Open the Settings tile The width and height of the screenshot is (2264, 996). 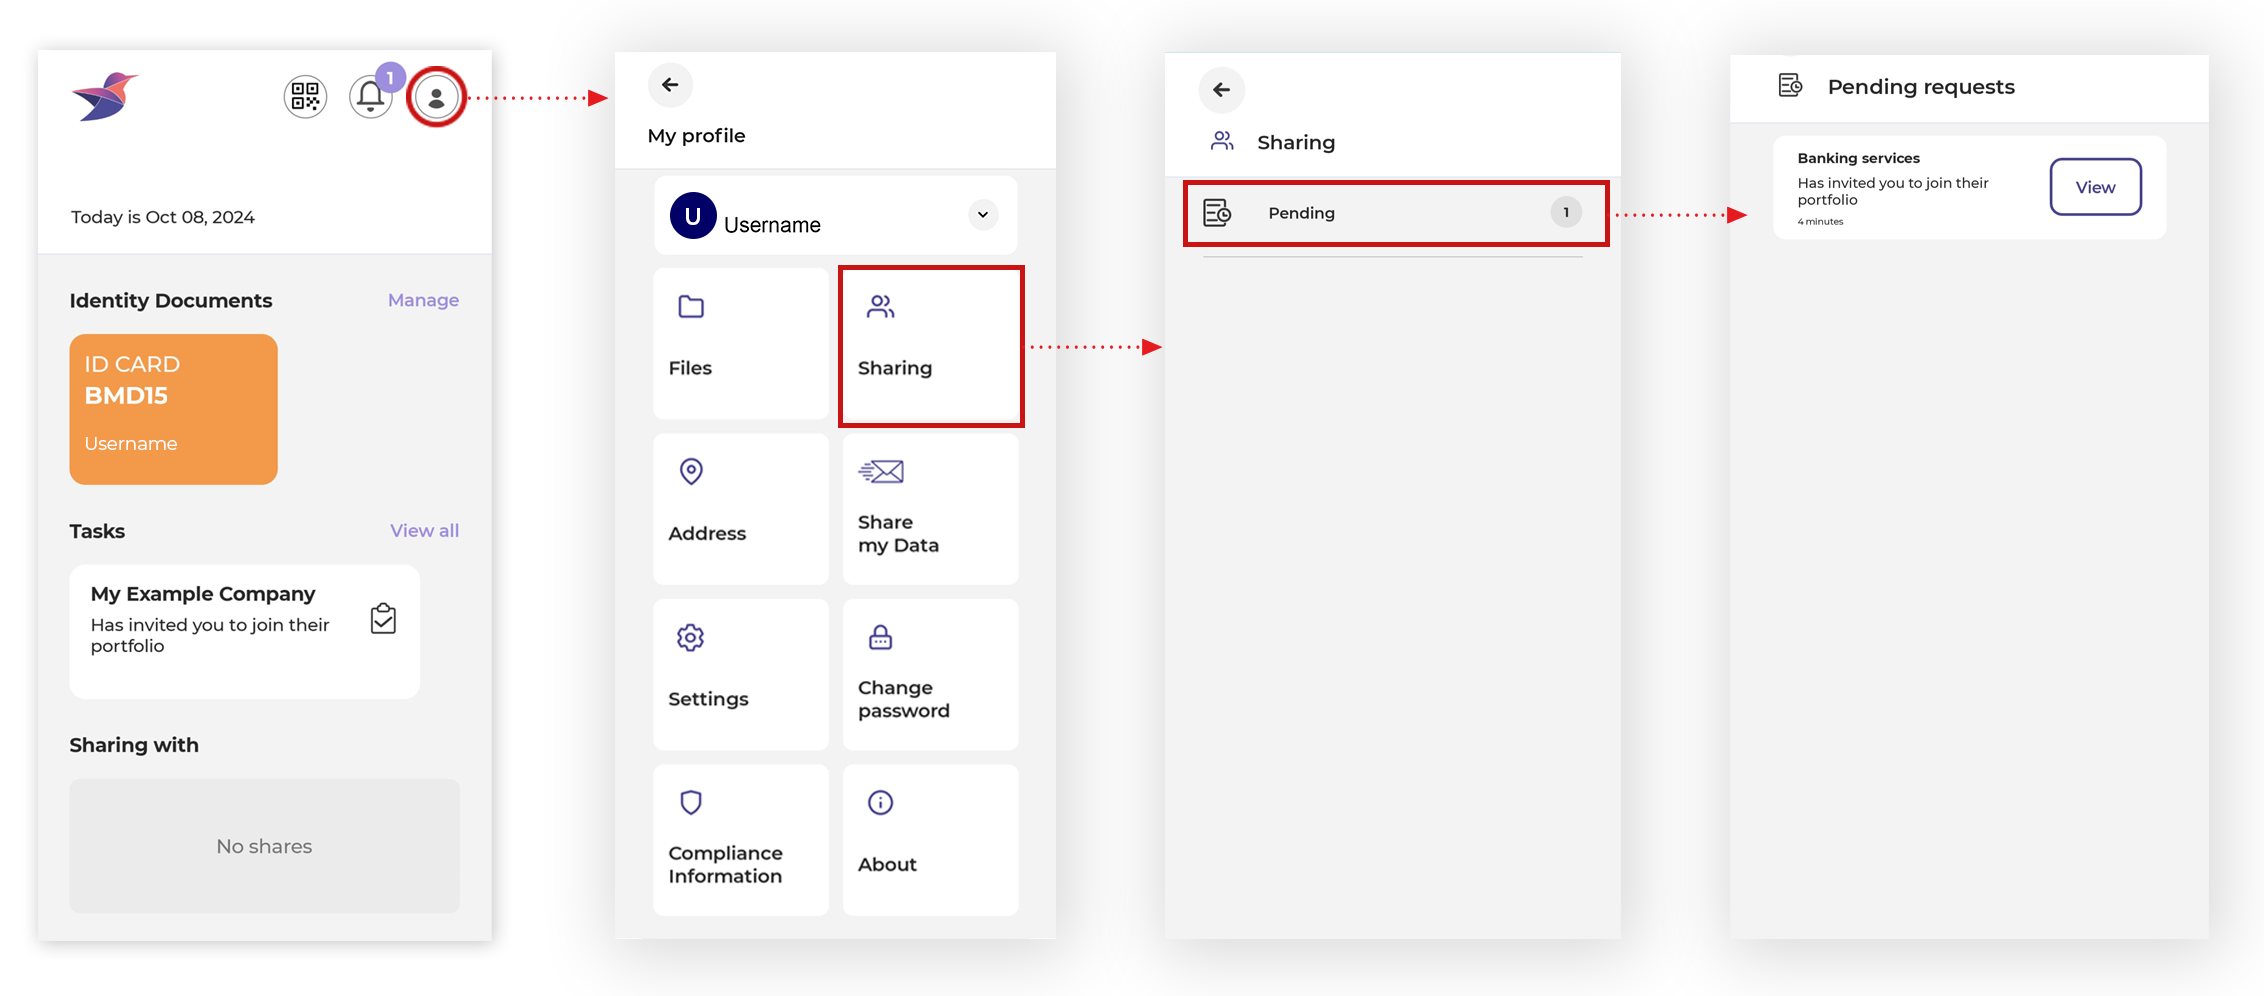tap(740, 673)
